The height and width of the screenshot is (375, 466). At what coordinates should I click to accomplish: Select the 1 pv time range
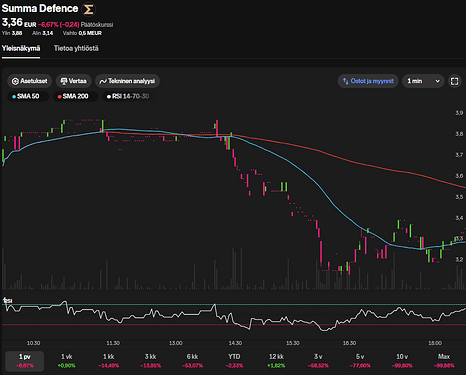coord(25,361)
